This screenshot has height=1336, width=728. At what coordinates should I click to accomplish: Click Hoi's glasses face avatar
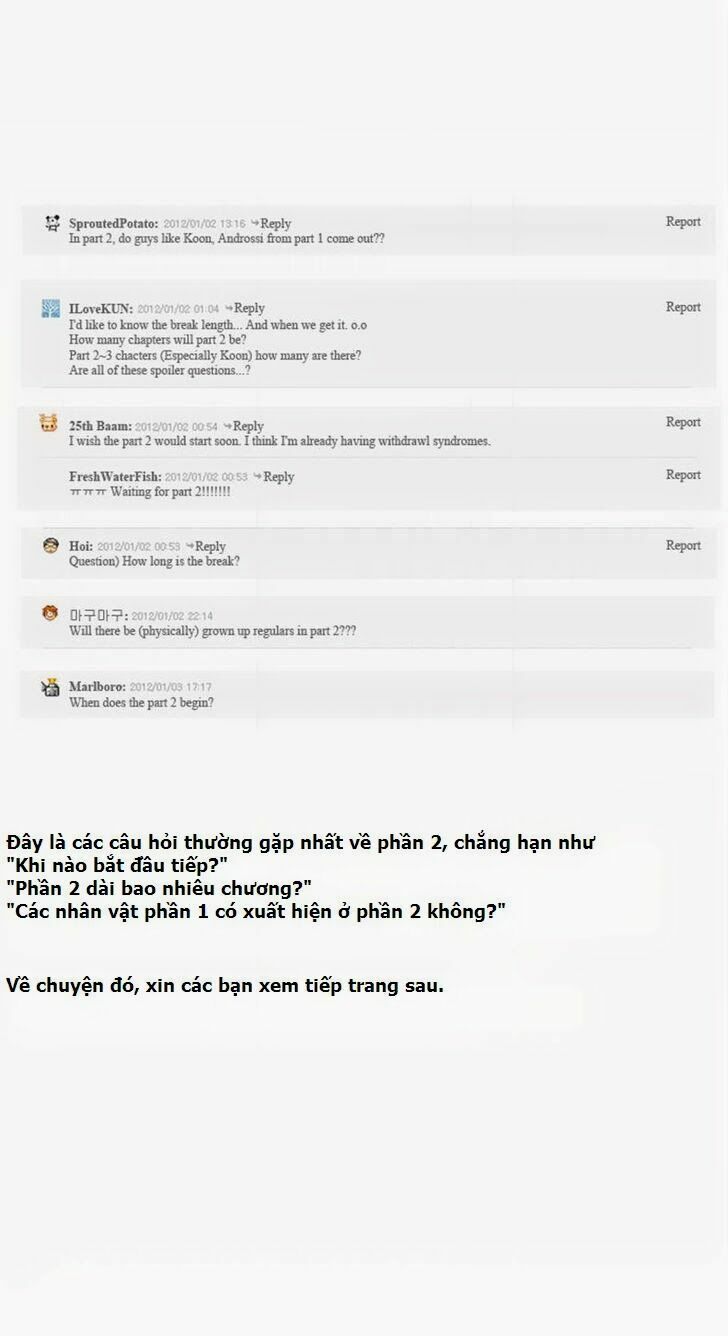51,545
